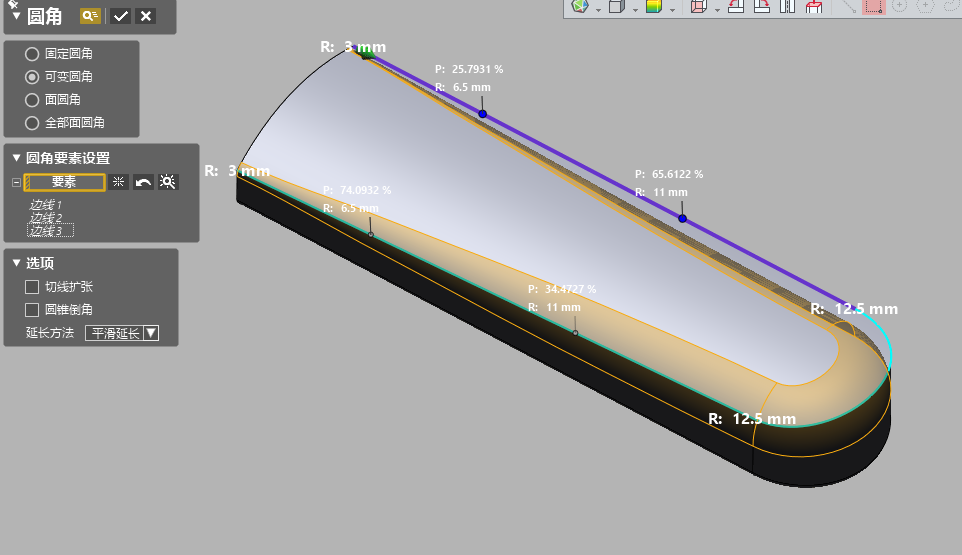Open the 延长方法 dropdown list
This screenshot has height=555, width=962.
[151, 333]
